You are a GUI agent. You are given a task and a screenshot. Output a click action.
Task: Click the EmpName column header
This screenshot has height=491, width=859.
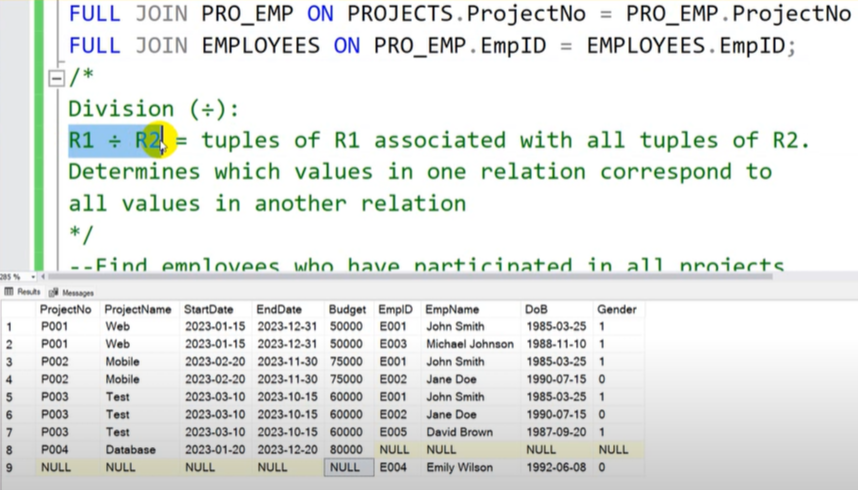click(451, 310)
